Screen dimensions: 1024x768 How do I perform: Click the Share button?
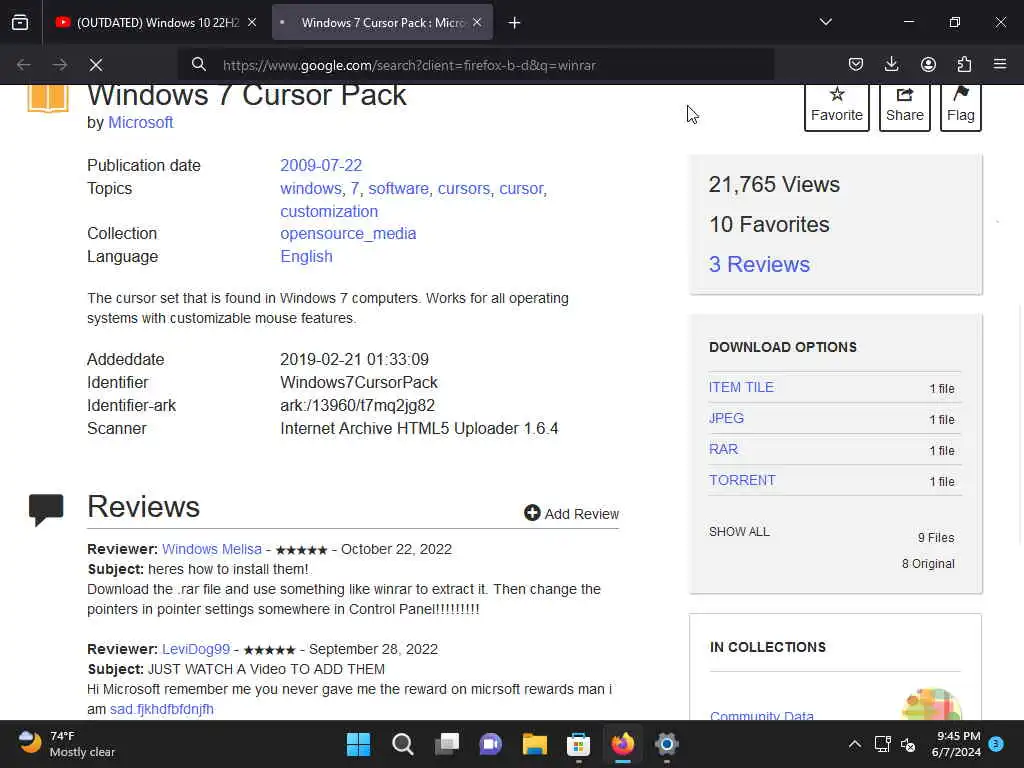pyautogui.click(x=904, y=107)
